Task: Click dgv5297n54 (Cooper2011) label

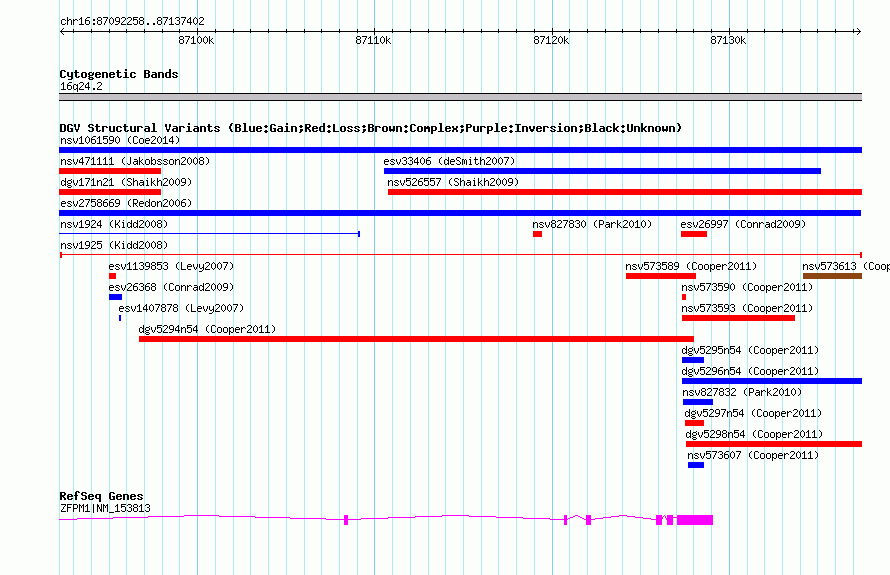Action: [753, 413]
